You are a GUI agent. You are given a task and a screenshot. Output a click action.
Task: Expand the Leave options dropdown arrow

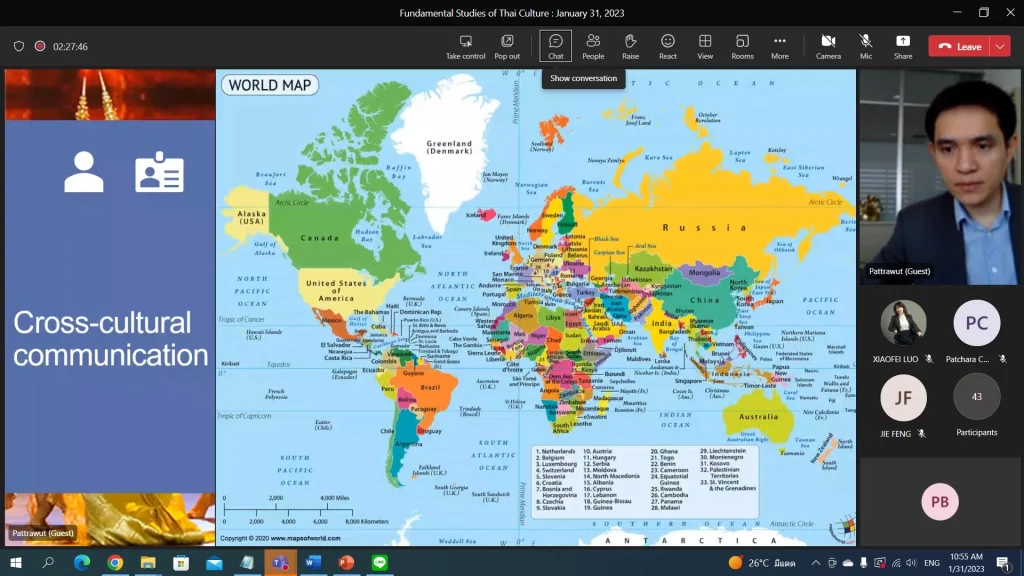pyautogui.click(x=1000, y=46)
